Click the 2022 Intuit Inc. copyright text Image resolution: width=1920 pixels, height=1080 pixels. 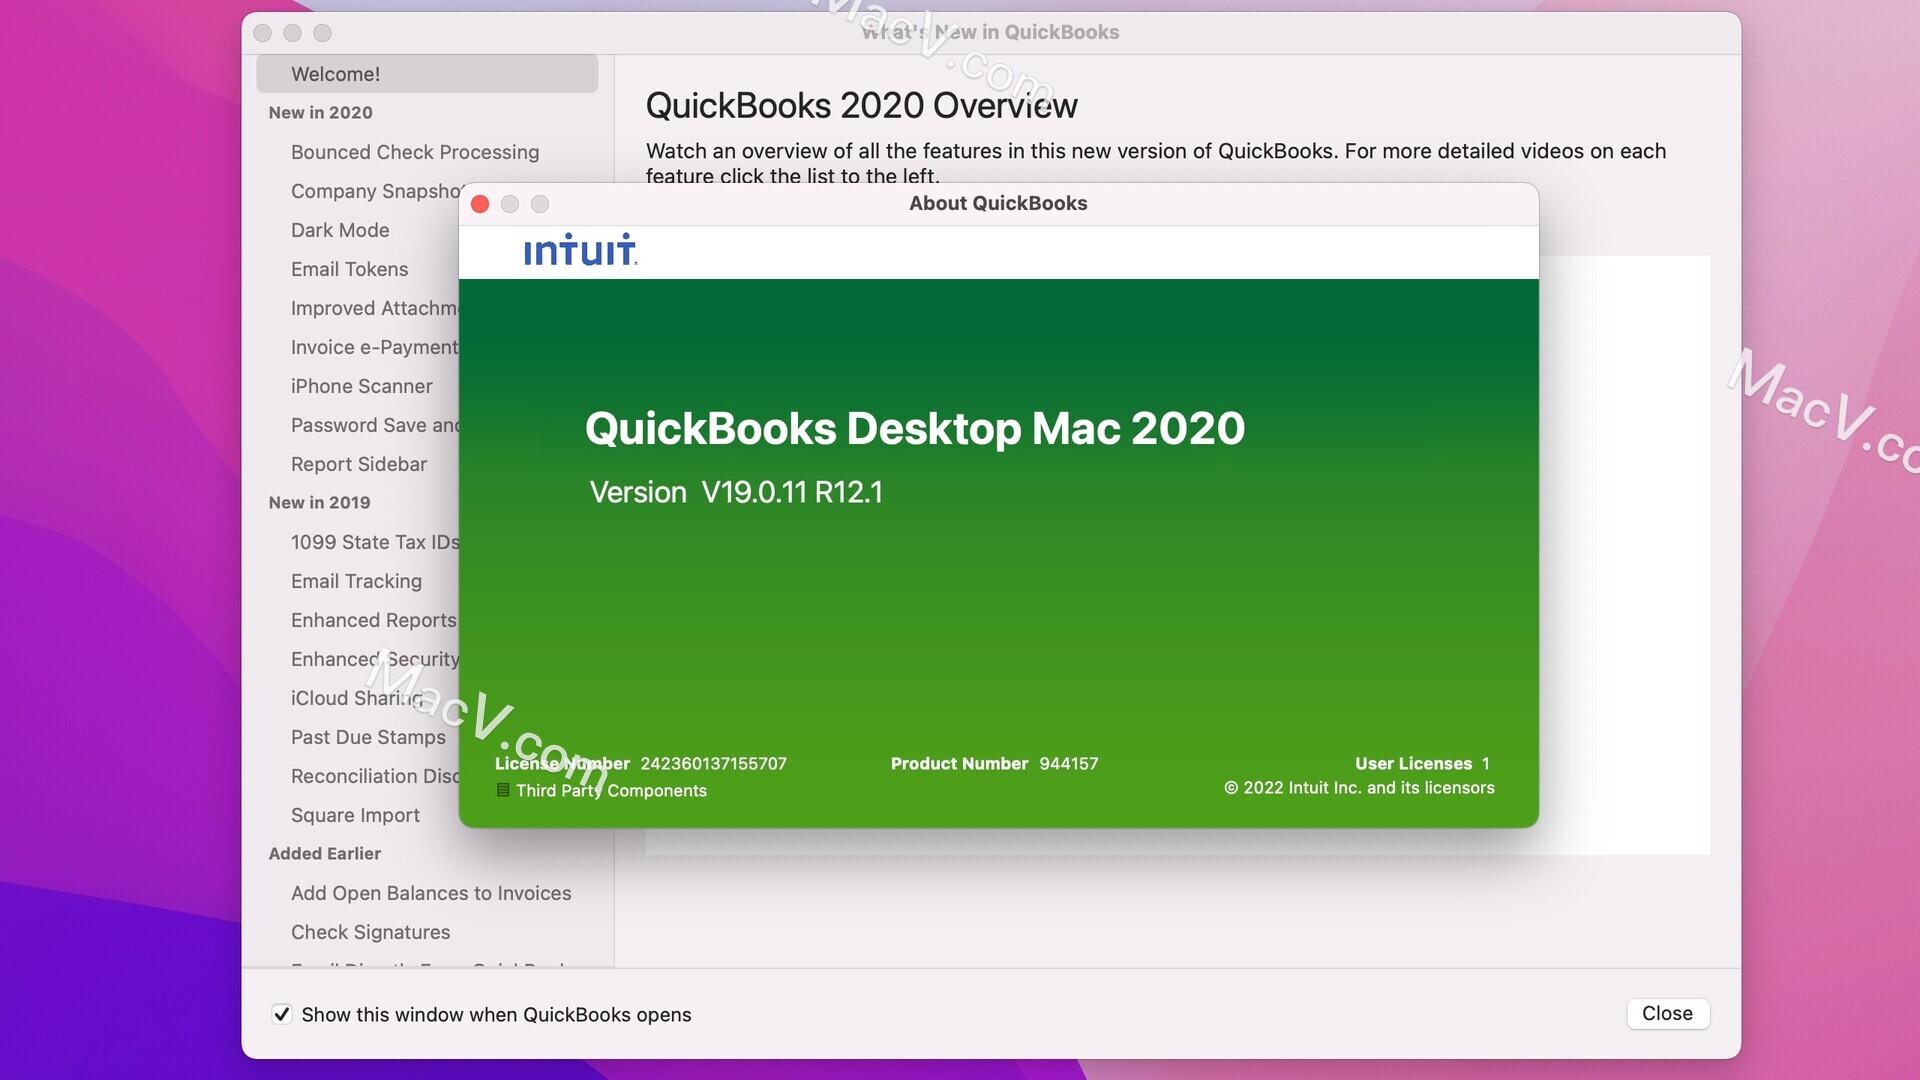(1359, 788)
